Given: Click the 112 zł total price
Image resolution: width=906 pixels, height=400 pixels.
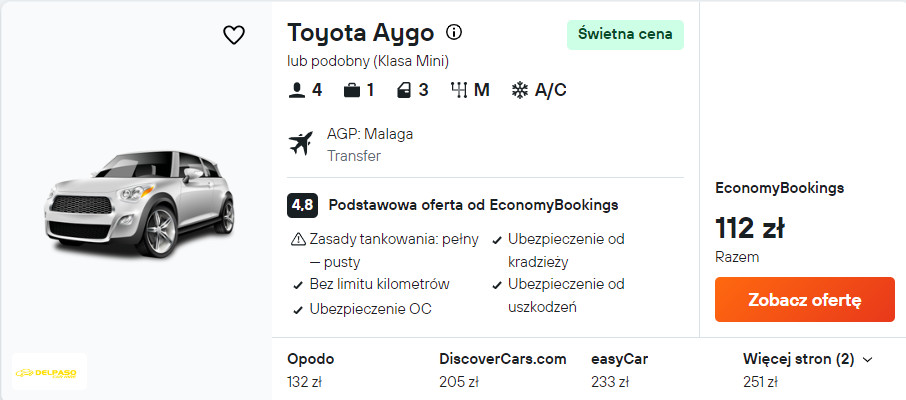Looking at the screenshot, I should click(x=749, y=228).
